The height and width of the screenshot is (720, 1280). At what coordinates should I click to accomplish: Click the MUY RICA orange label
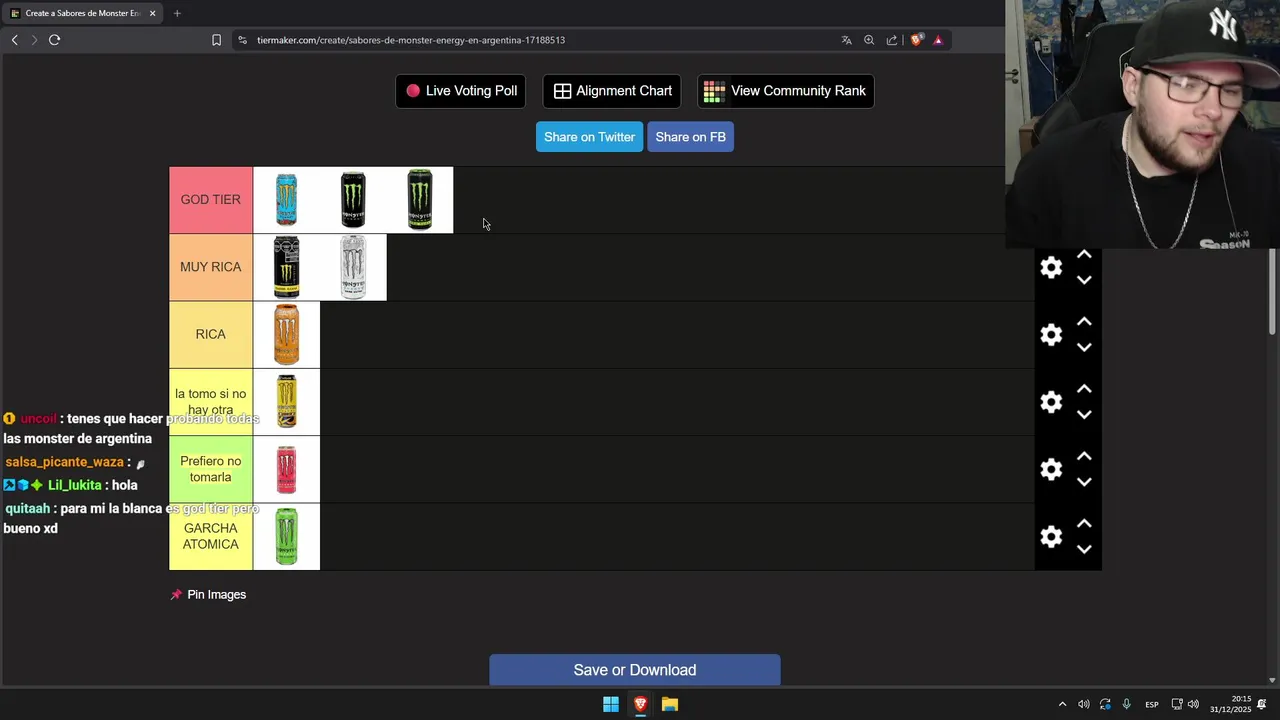point(211,267)
